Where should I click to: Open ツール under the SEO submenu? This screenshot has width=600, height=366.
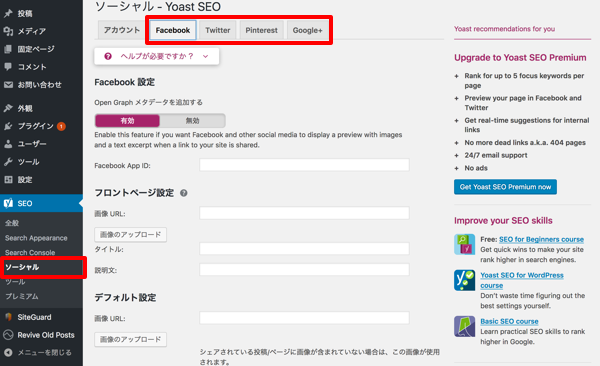coord(15,281)
